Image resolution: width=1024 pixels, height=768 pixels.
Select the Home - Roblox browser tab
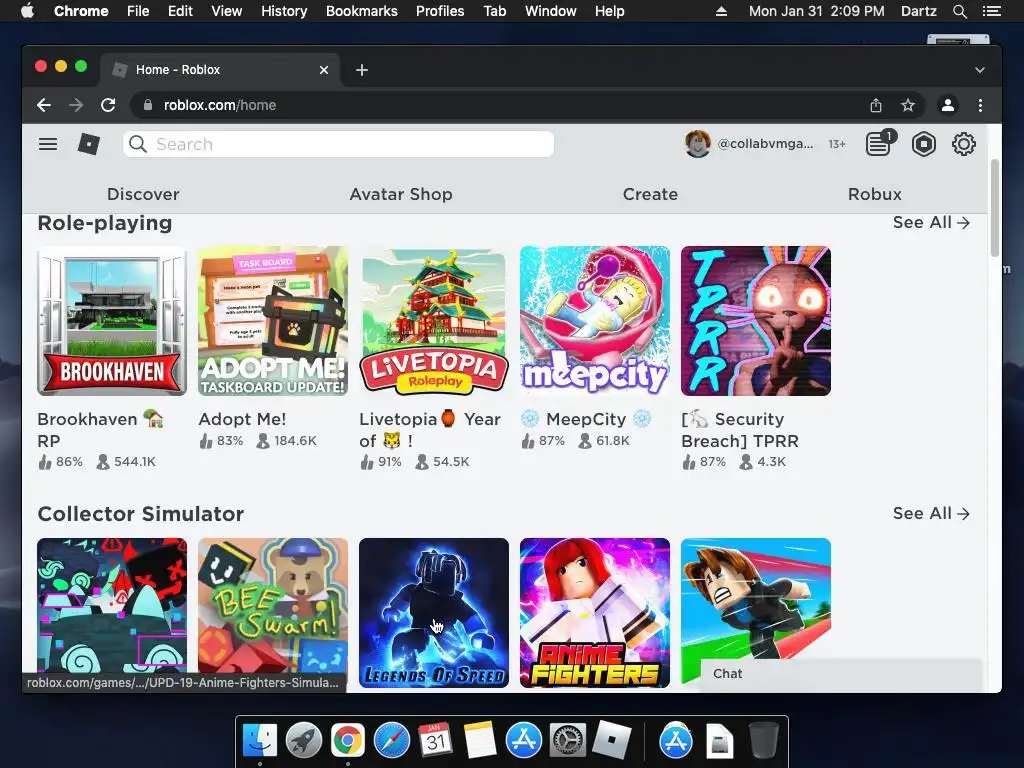219,70
